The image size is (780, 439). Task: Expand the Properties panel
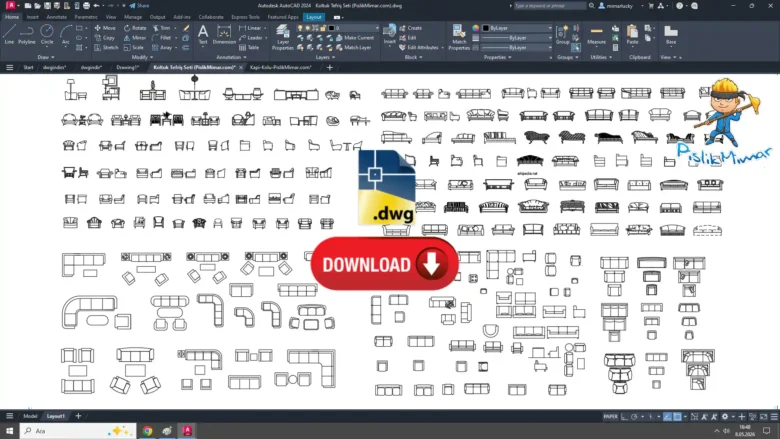tap(497, 57)
